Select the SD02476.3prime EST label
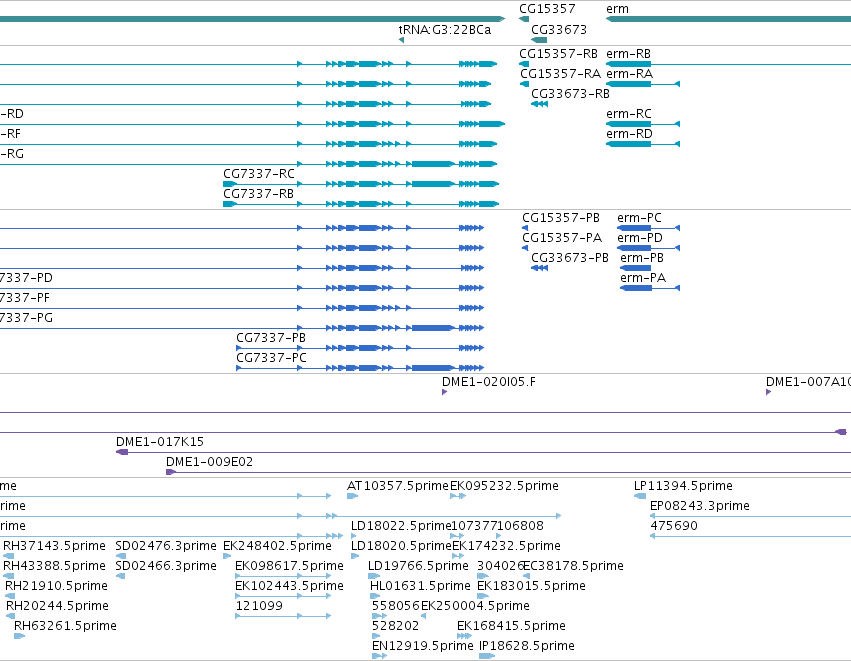 click(166, 546)
